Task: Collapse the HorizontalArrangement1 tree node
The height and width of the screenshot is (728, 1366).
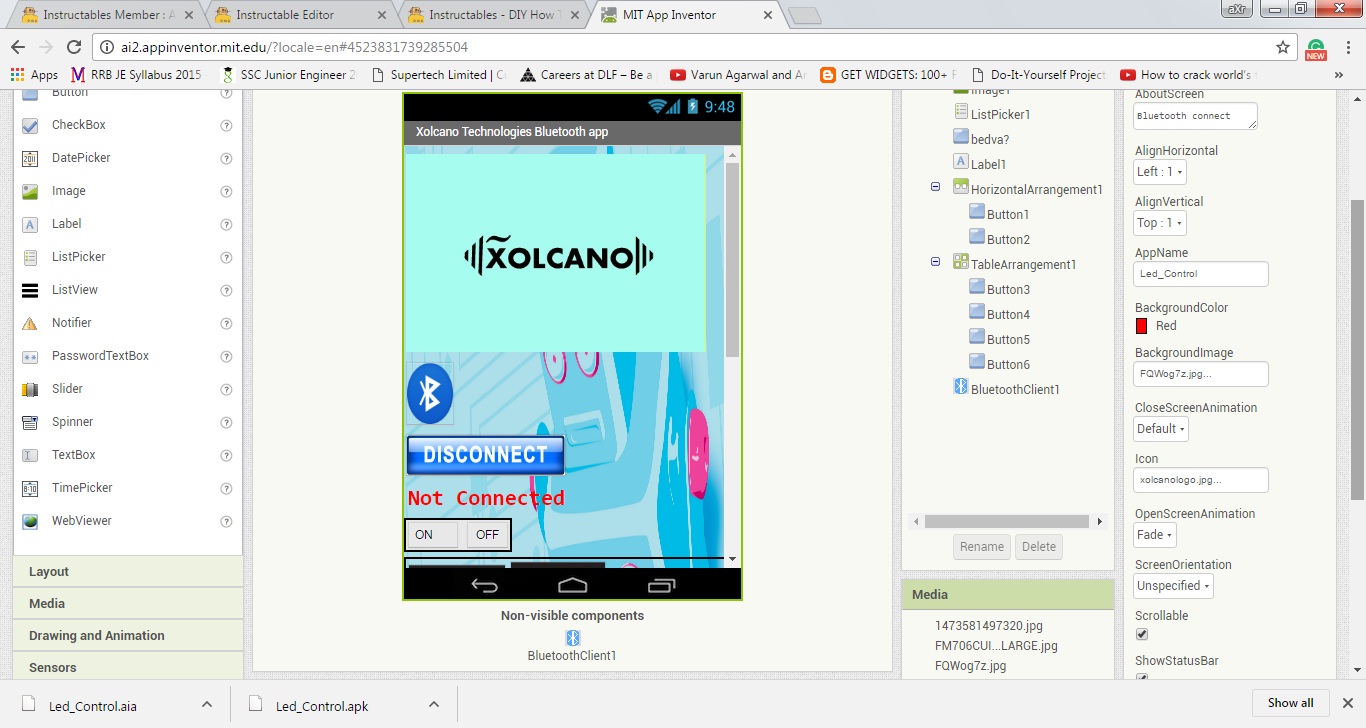Action: pyautogui.click(x=935, y=187)
